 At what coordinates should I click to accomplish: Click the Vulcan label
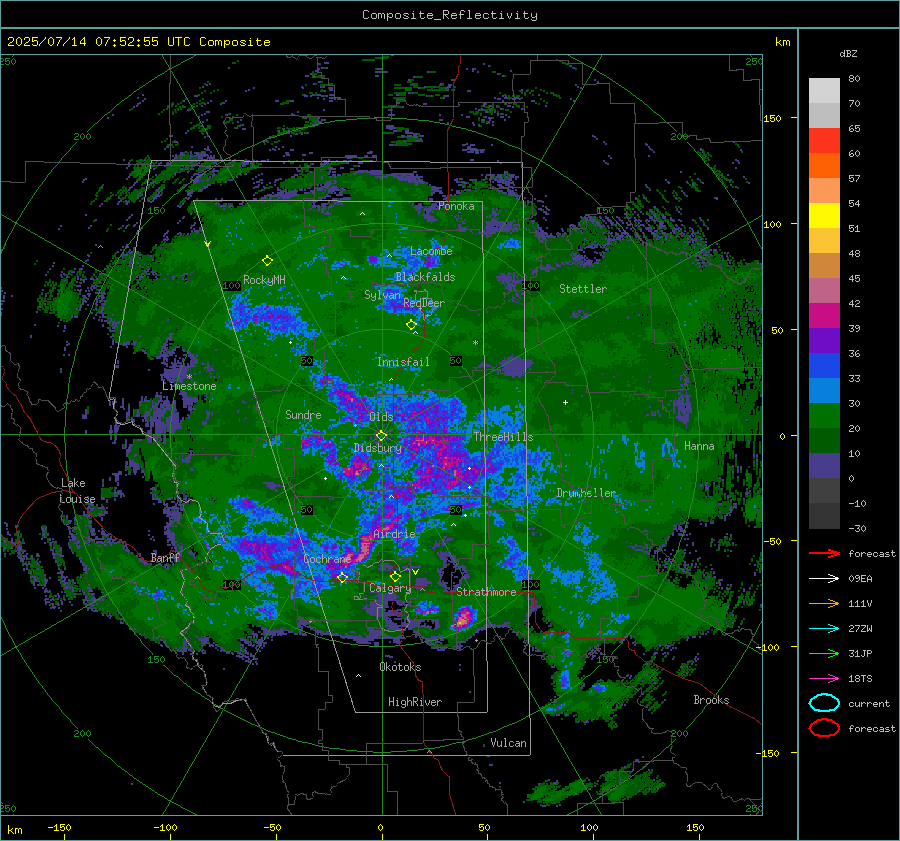[508, 743]
